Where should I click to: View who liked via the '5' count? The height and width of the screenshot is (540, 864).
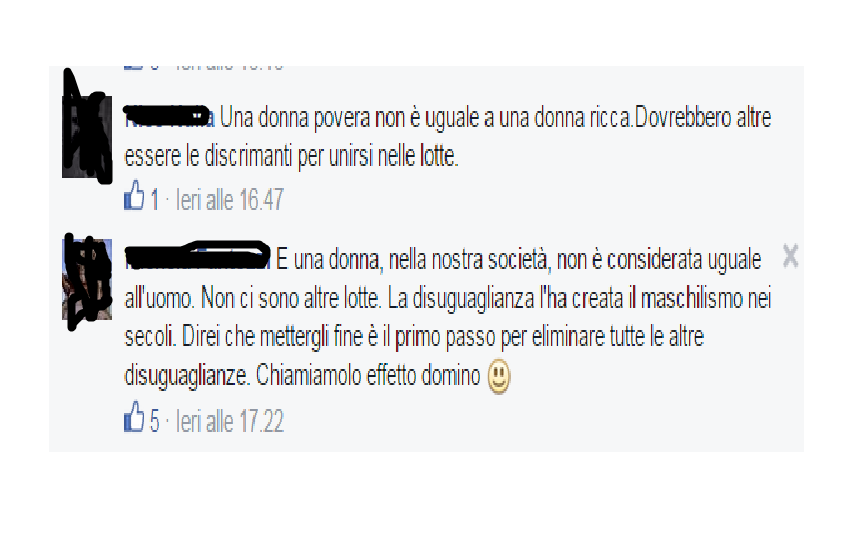pyautogui.click(x=155, y=421)
